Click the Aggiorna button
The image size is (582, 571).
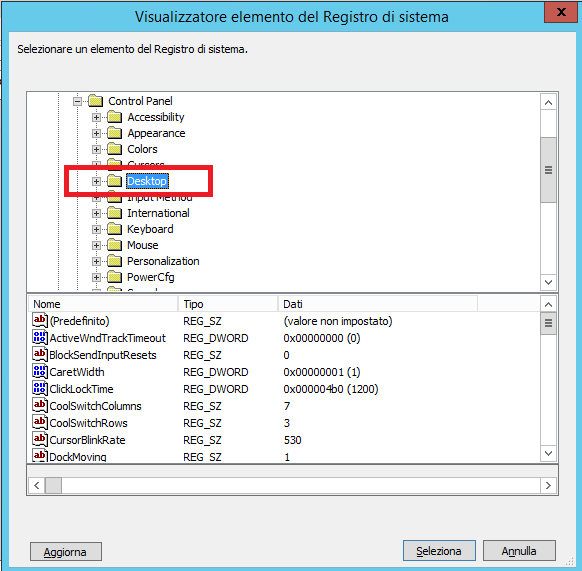click(x=66, y=552)
